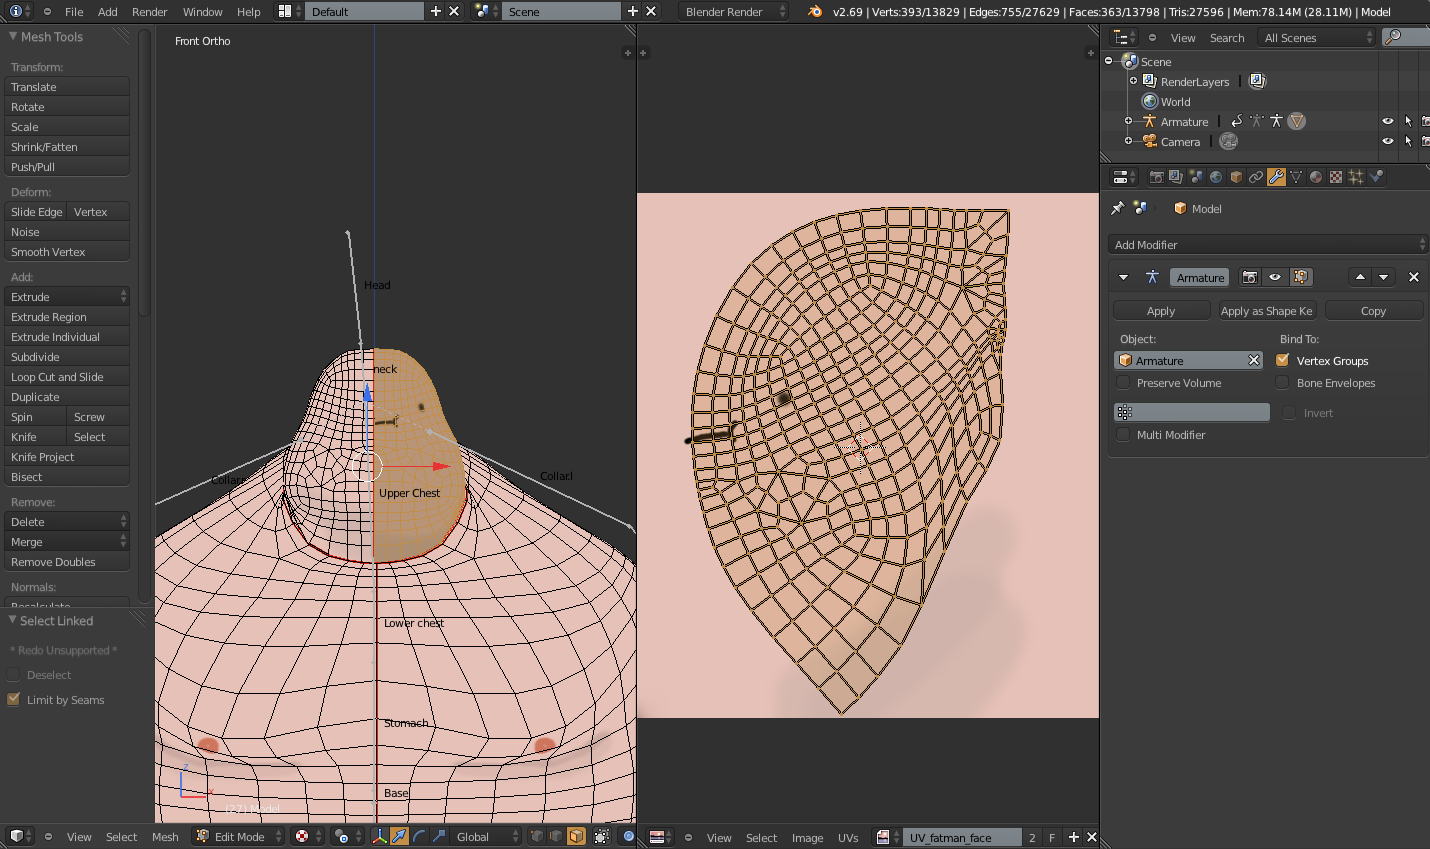Viewport: 1430px width, 849px height.
Task: Open the Object Data tab (triangle icon)
Action: point(1296,177)
